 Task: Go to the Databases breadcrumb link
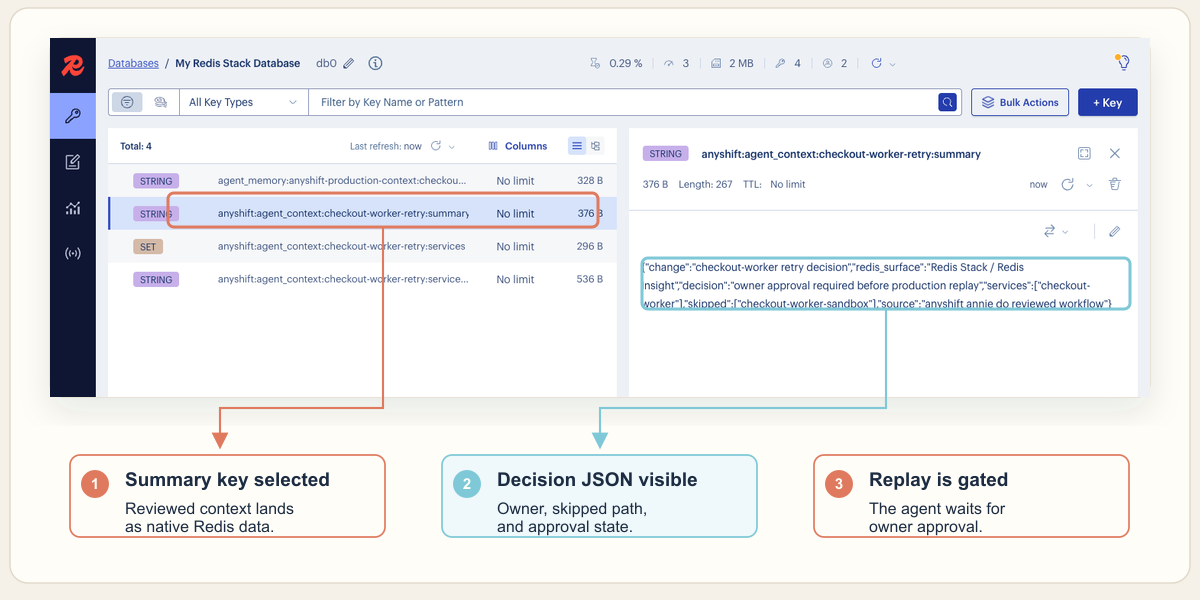click(133, 63)
